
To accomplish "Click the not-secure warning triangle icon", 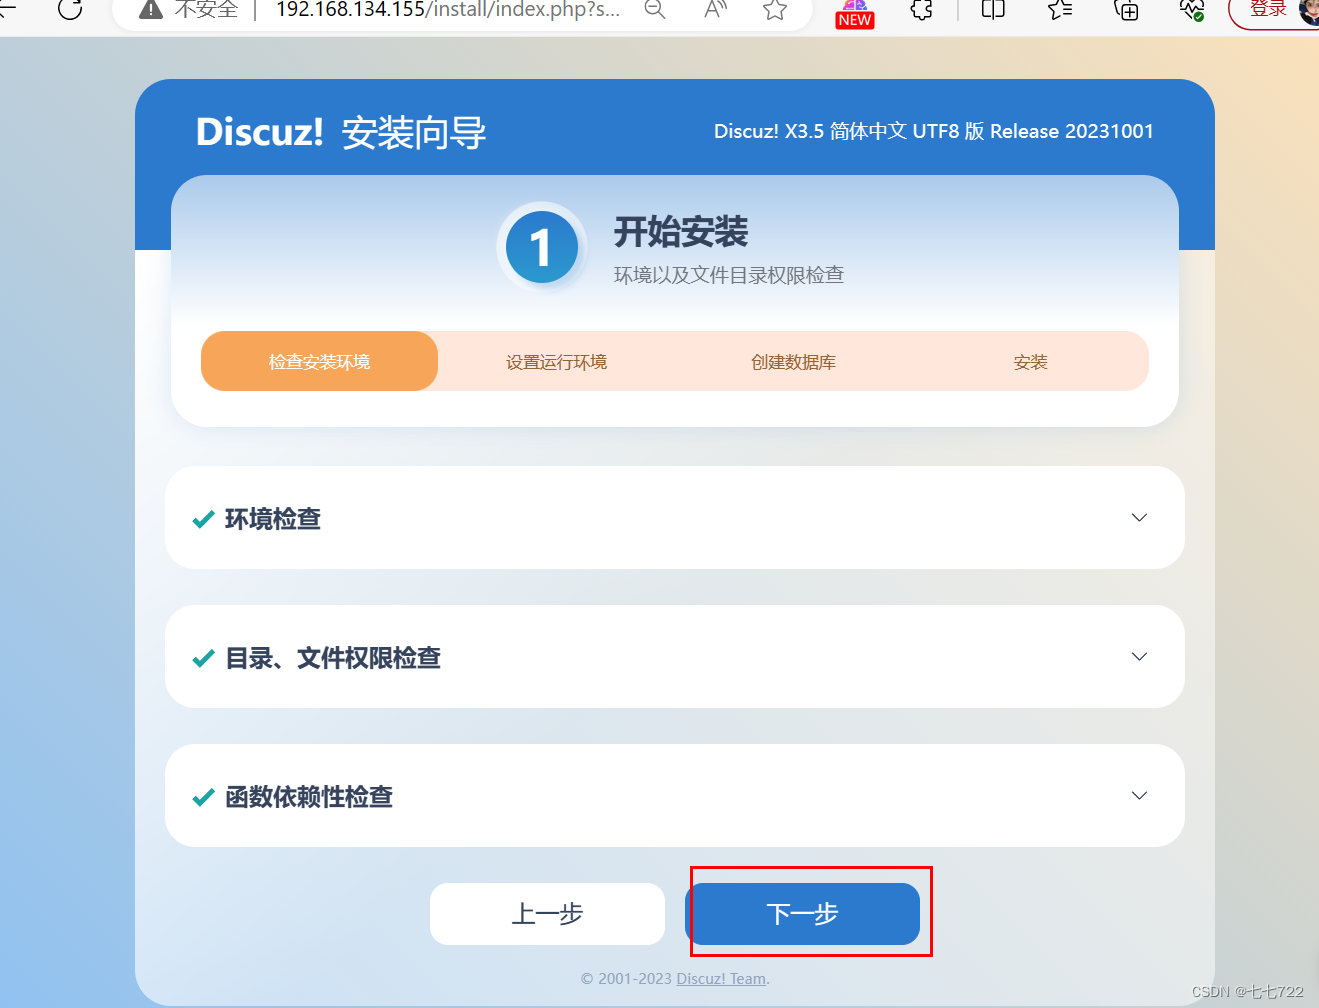I will pos(151,10).
